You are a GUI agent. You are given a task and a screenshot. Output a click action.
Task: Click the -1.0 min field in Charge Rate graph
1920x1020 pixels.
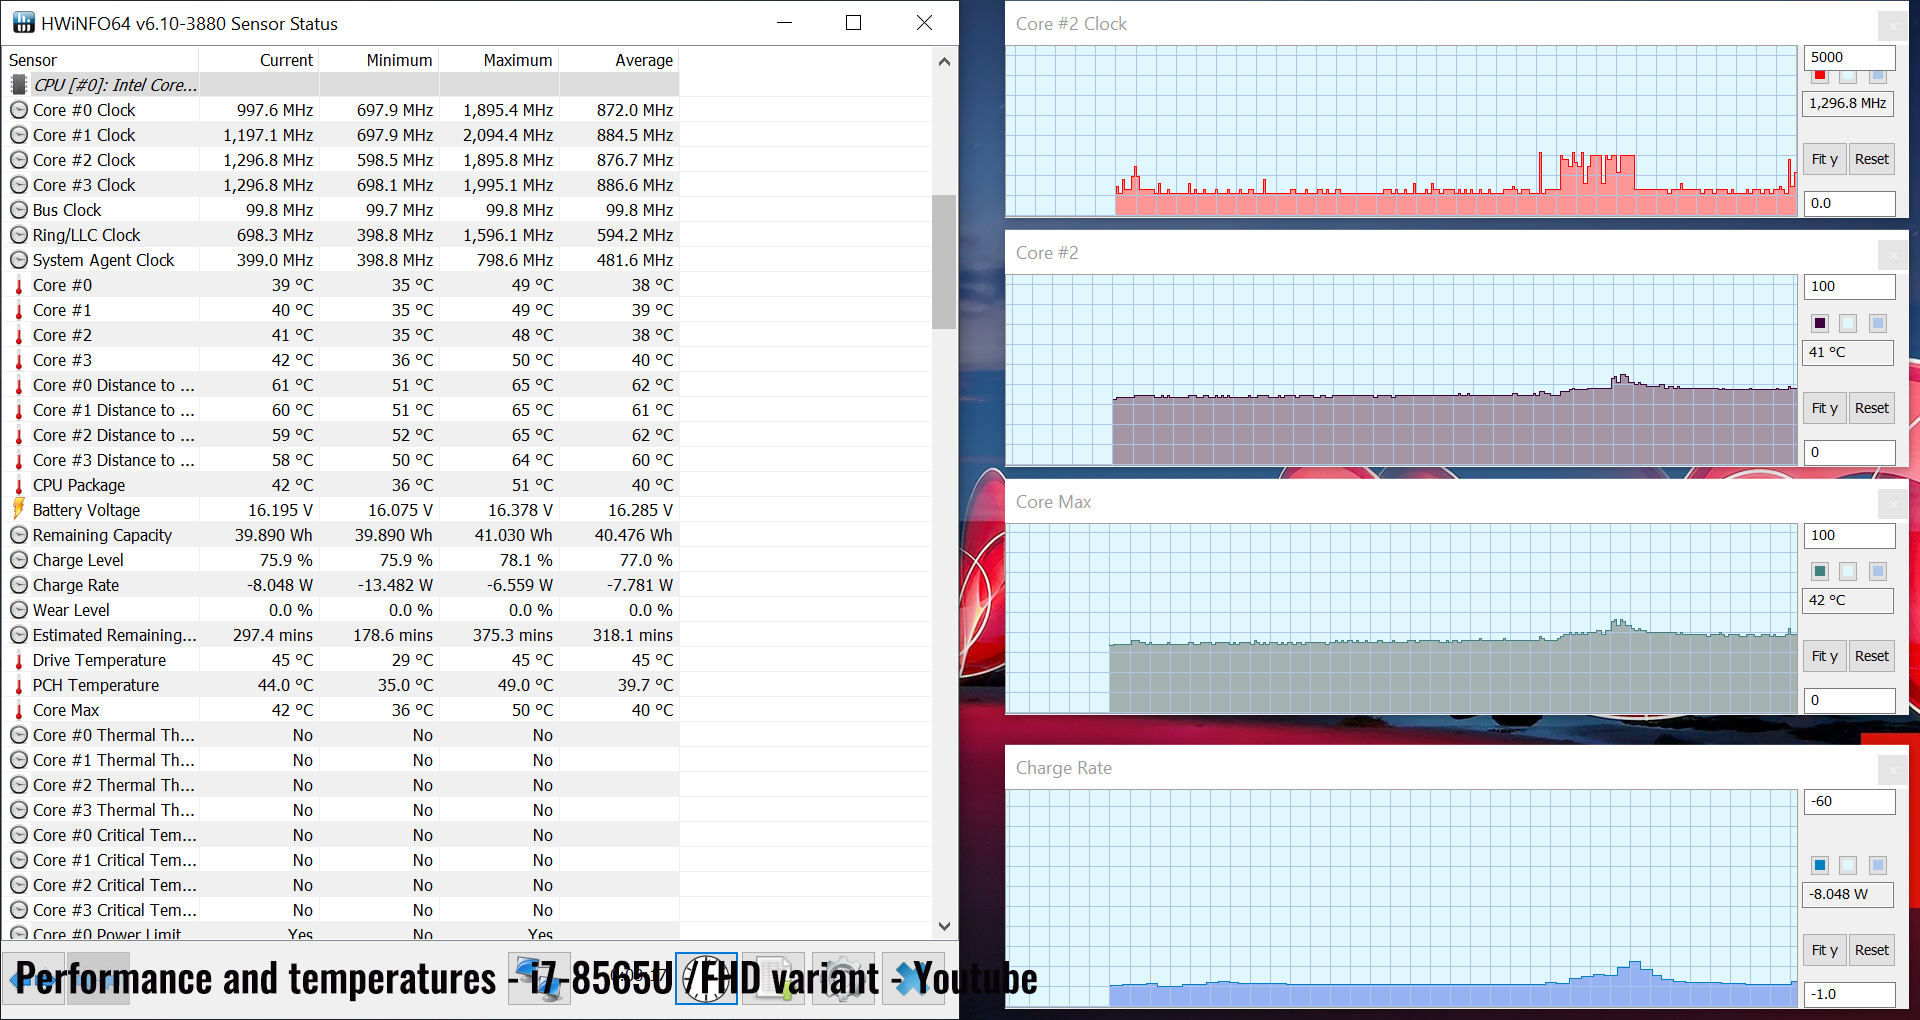pos(1850,994)
